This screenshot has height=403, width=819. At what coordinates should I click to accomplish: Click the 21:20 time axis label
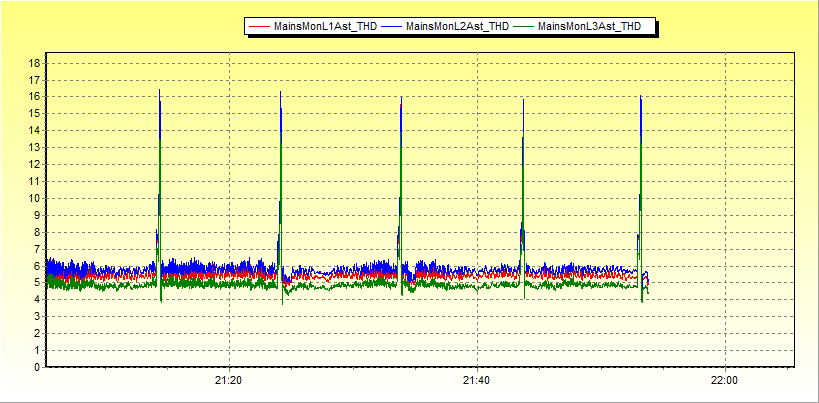pyautogui.click(x=230, y=381)
